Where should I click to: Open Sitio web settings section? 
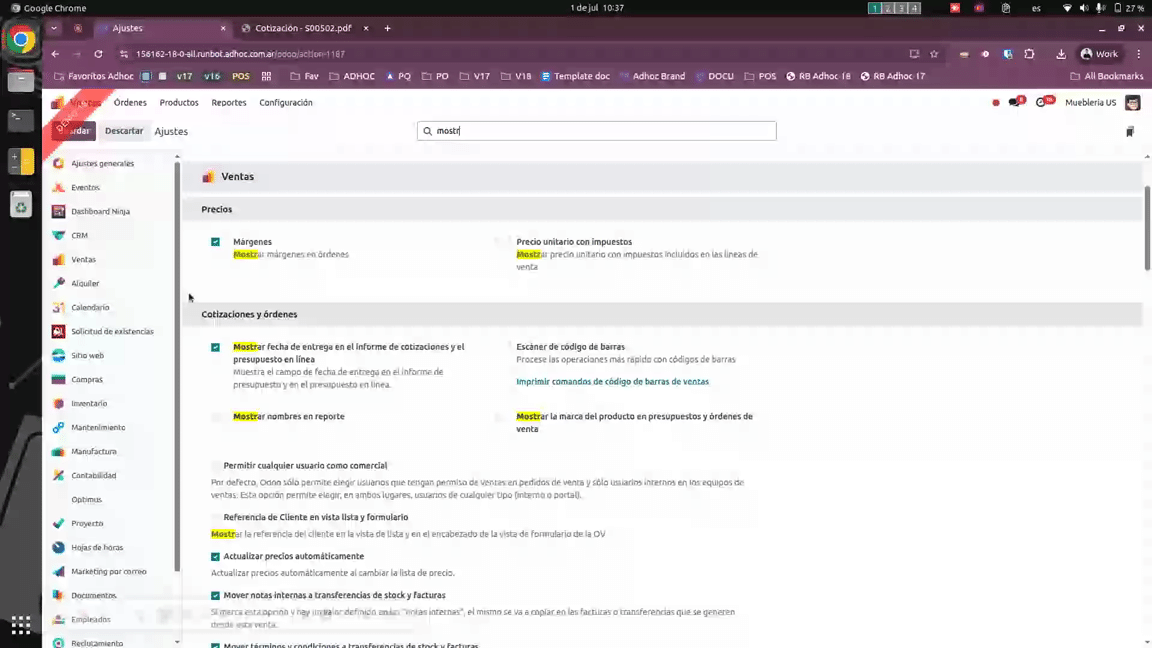click(87, 356)
